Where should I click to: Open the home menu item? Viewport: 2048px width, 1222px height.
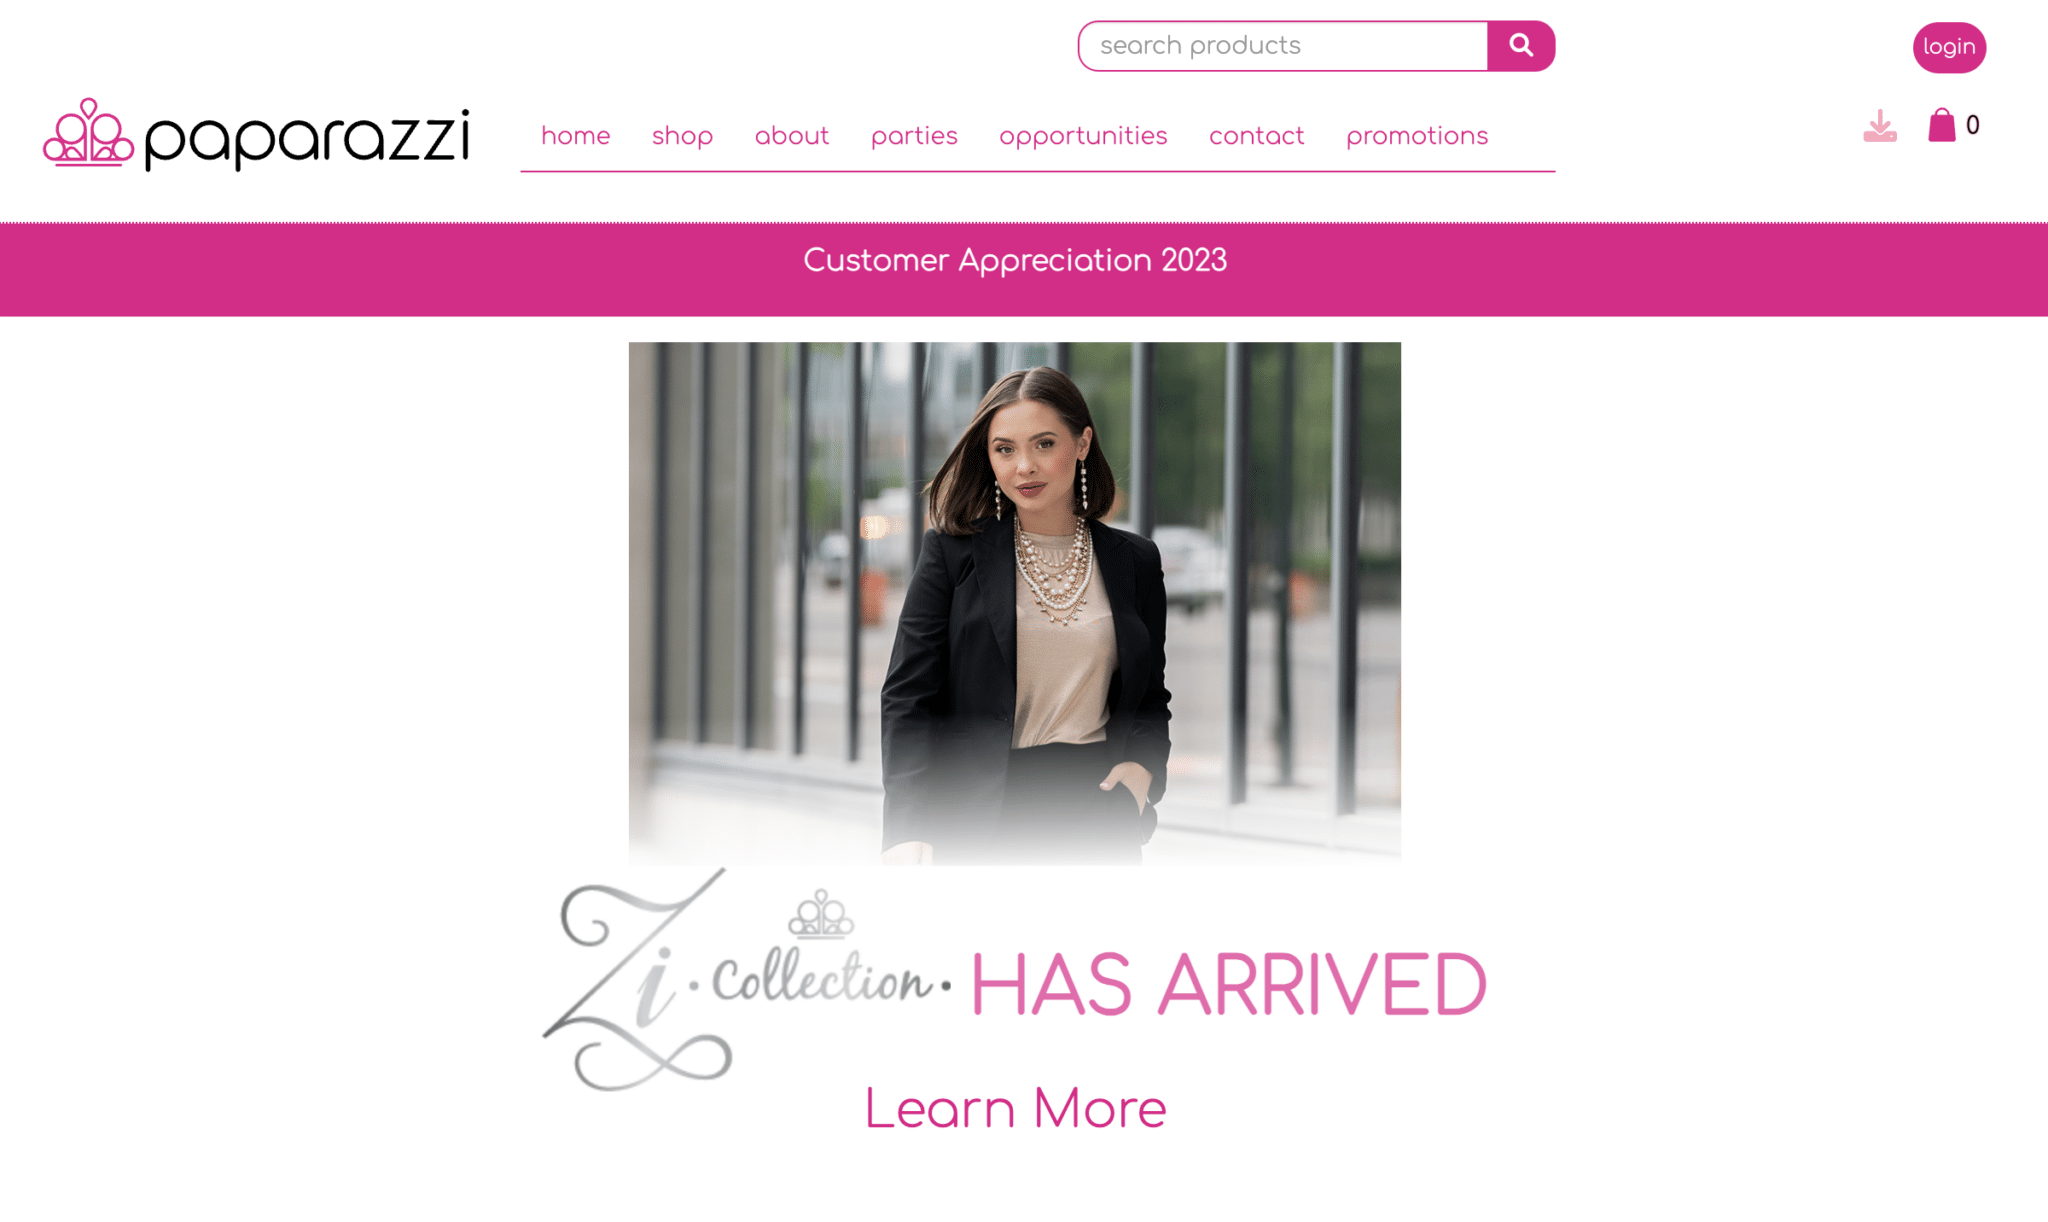point(576,136)
